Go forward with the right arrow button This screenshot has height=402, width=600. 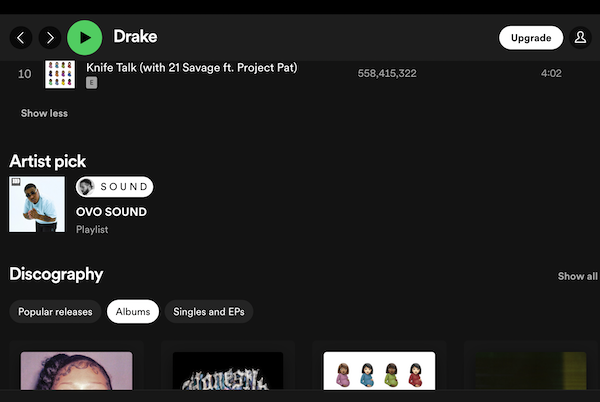pyautogui.click(x=49, y=38)
